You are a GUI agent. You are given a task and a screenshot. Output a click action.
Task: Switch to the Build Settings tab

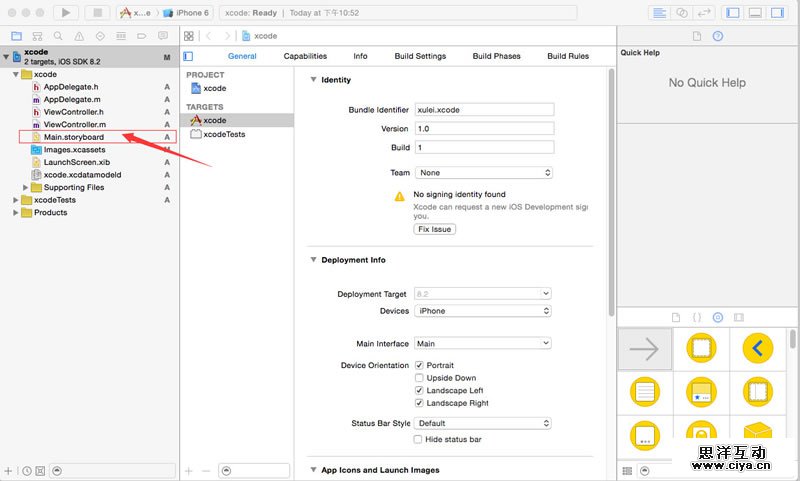click(420, 56)
